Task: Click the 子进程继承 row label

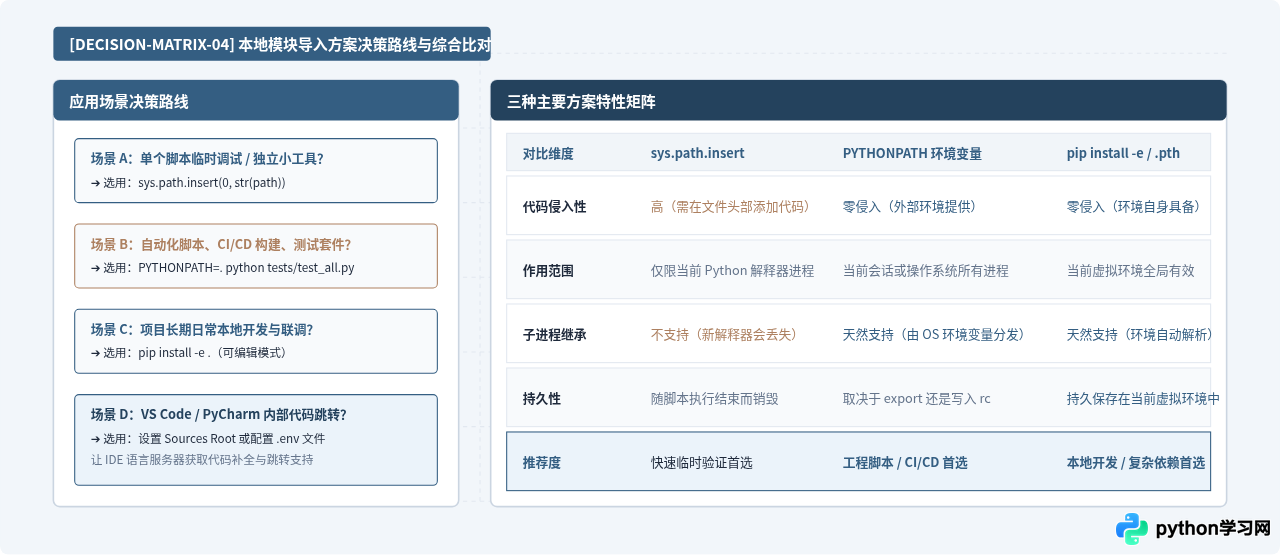Action: point(554,335)
